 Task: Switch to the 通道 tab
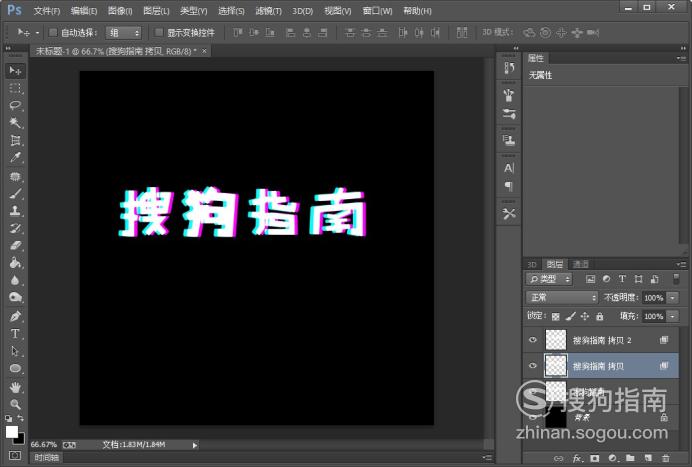[x=581, y=264]
